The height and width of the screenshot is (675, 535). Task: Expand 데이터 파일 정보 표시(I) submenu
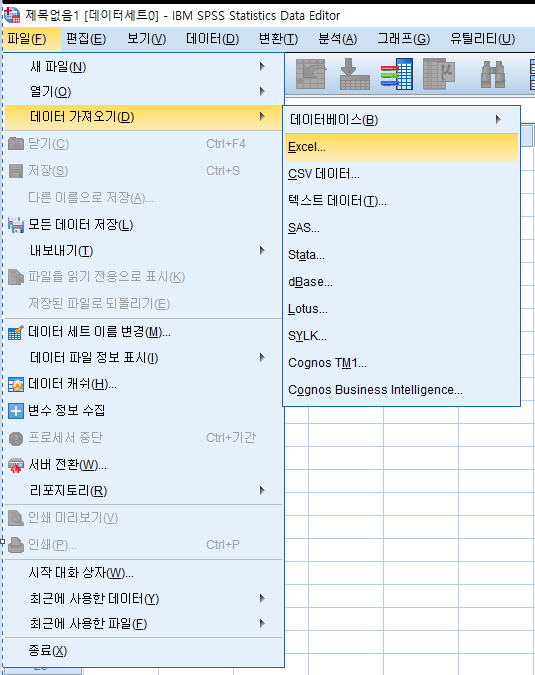[144, 358]
